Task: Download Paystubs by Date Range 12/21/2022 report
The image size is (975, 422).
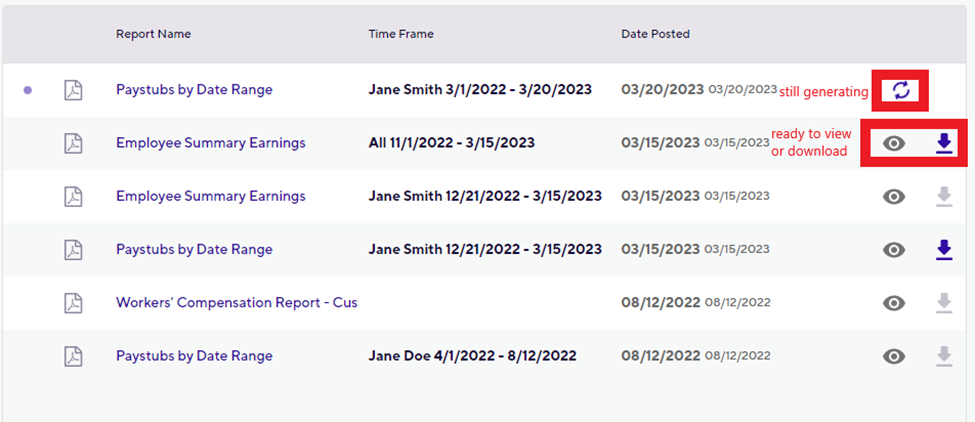Action: click(944, 250)
